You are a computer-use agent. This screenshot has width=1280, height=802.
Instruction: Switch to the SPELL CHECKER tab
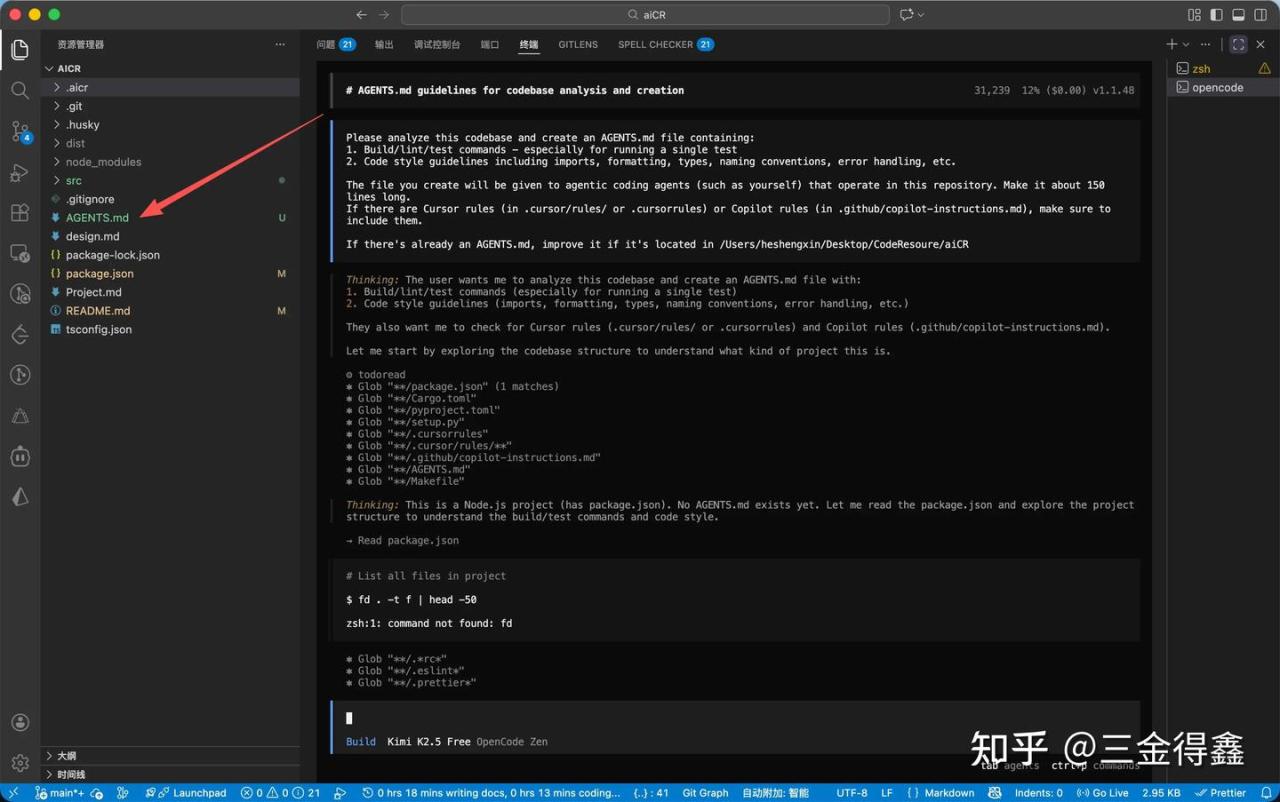click(x=655, y=45)
